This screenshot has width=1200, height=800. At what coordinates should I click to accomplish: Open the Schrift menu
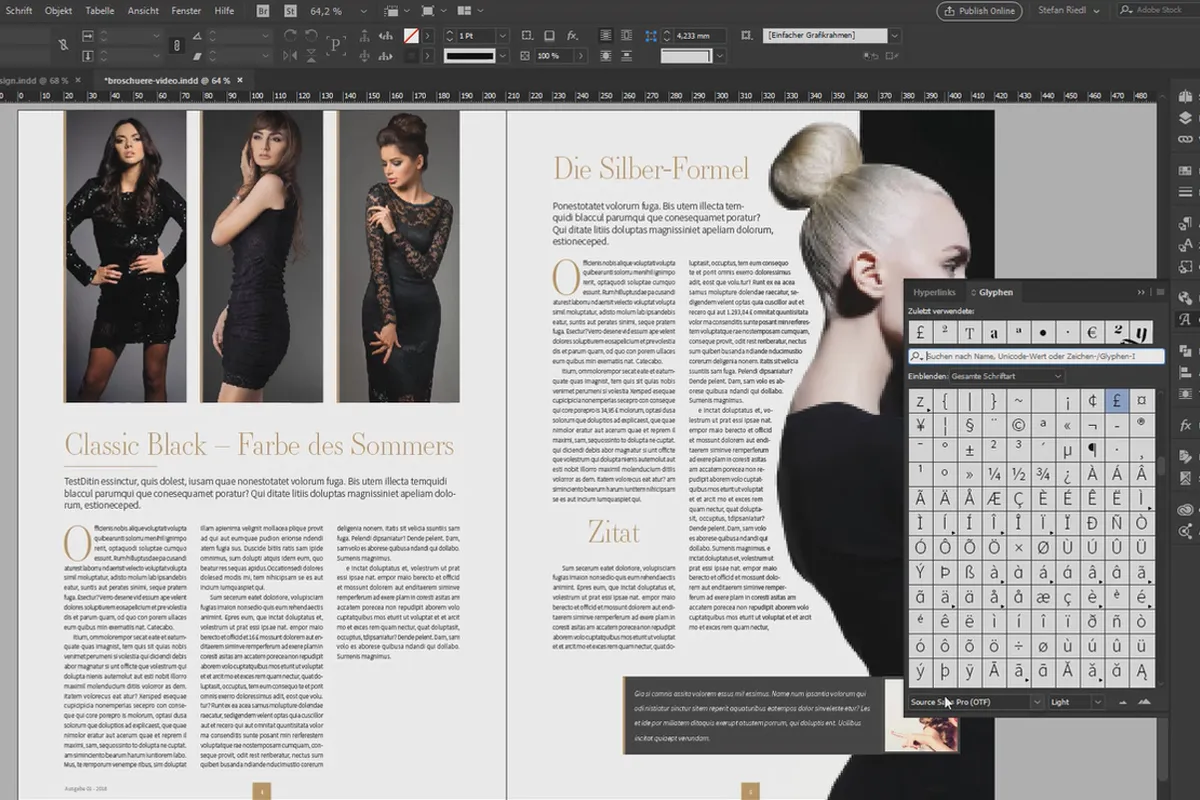[19, 10]
